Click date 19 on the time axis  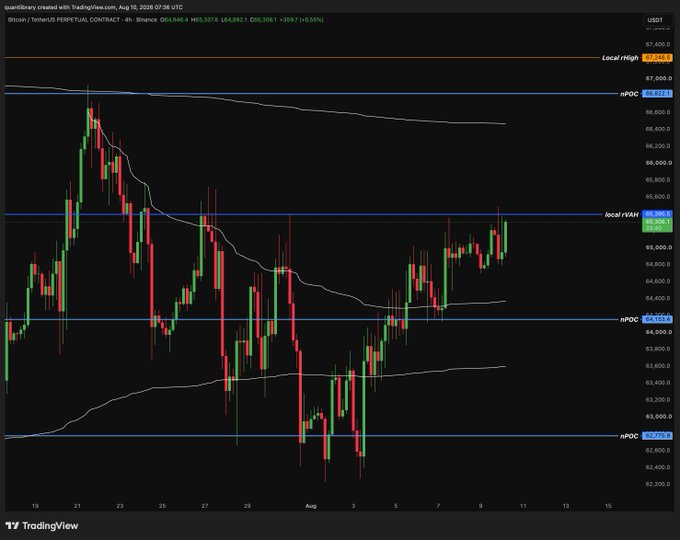(35, 506)
